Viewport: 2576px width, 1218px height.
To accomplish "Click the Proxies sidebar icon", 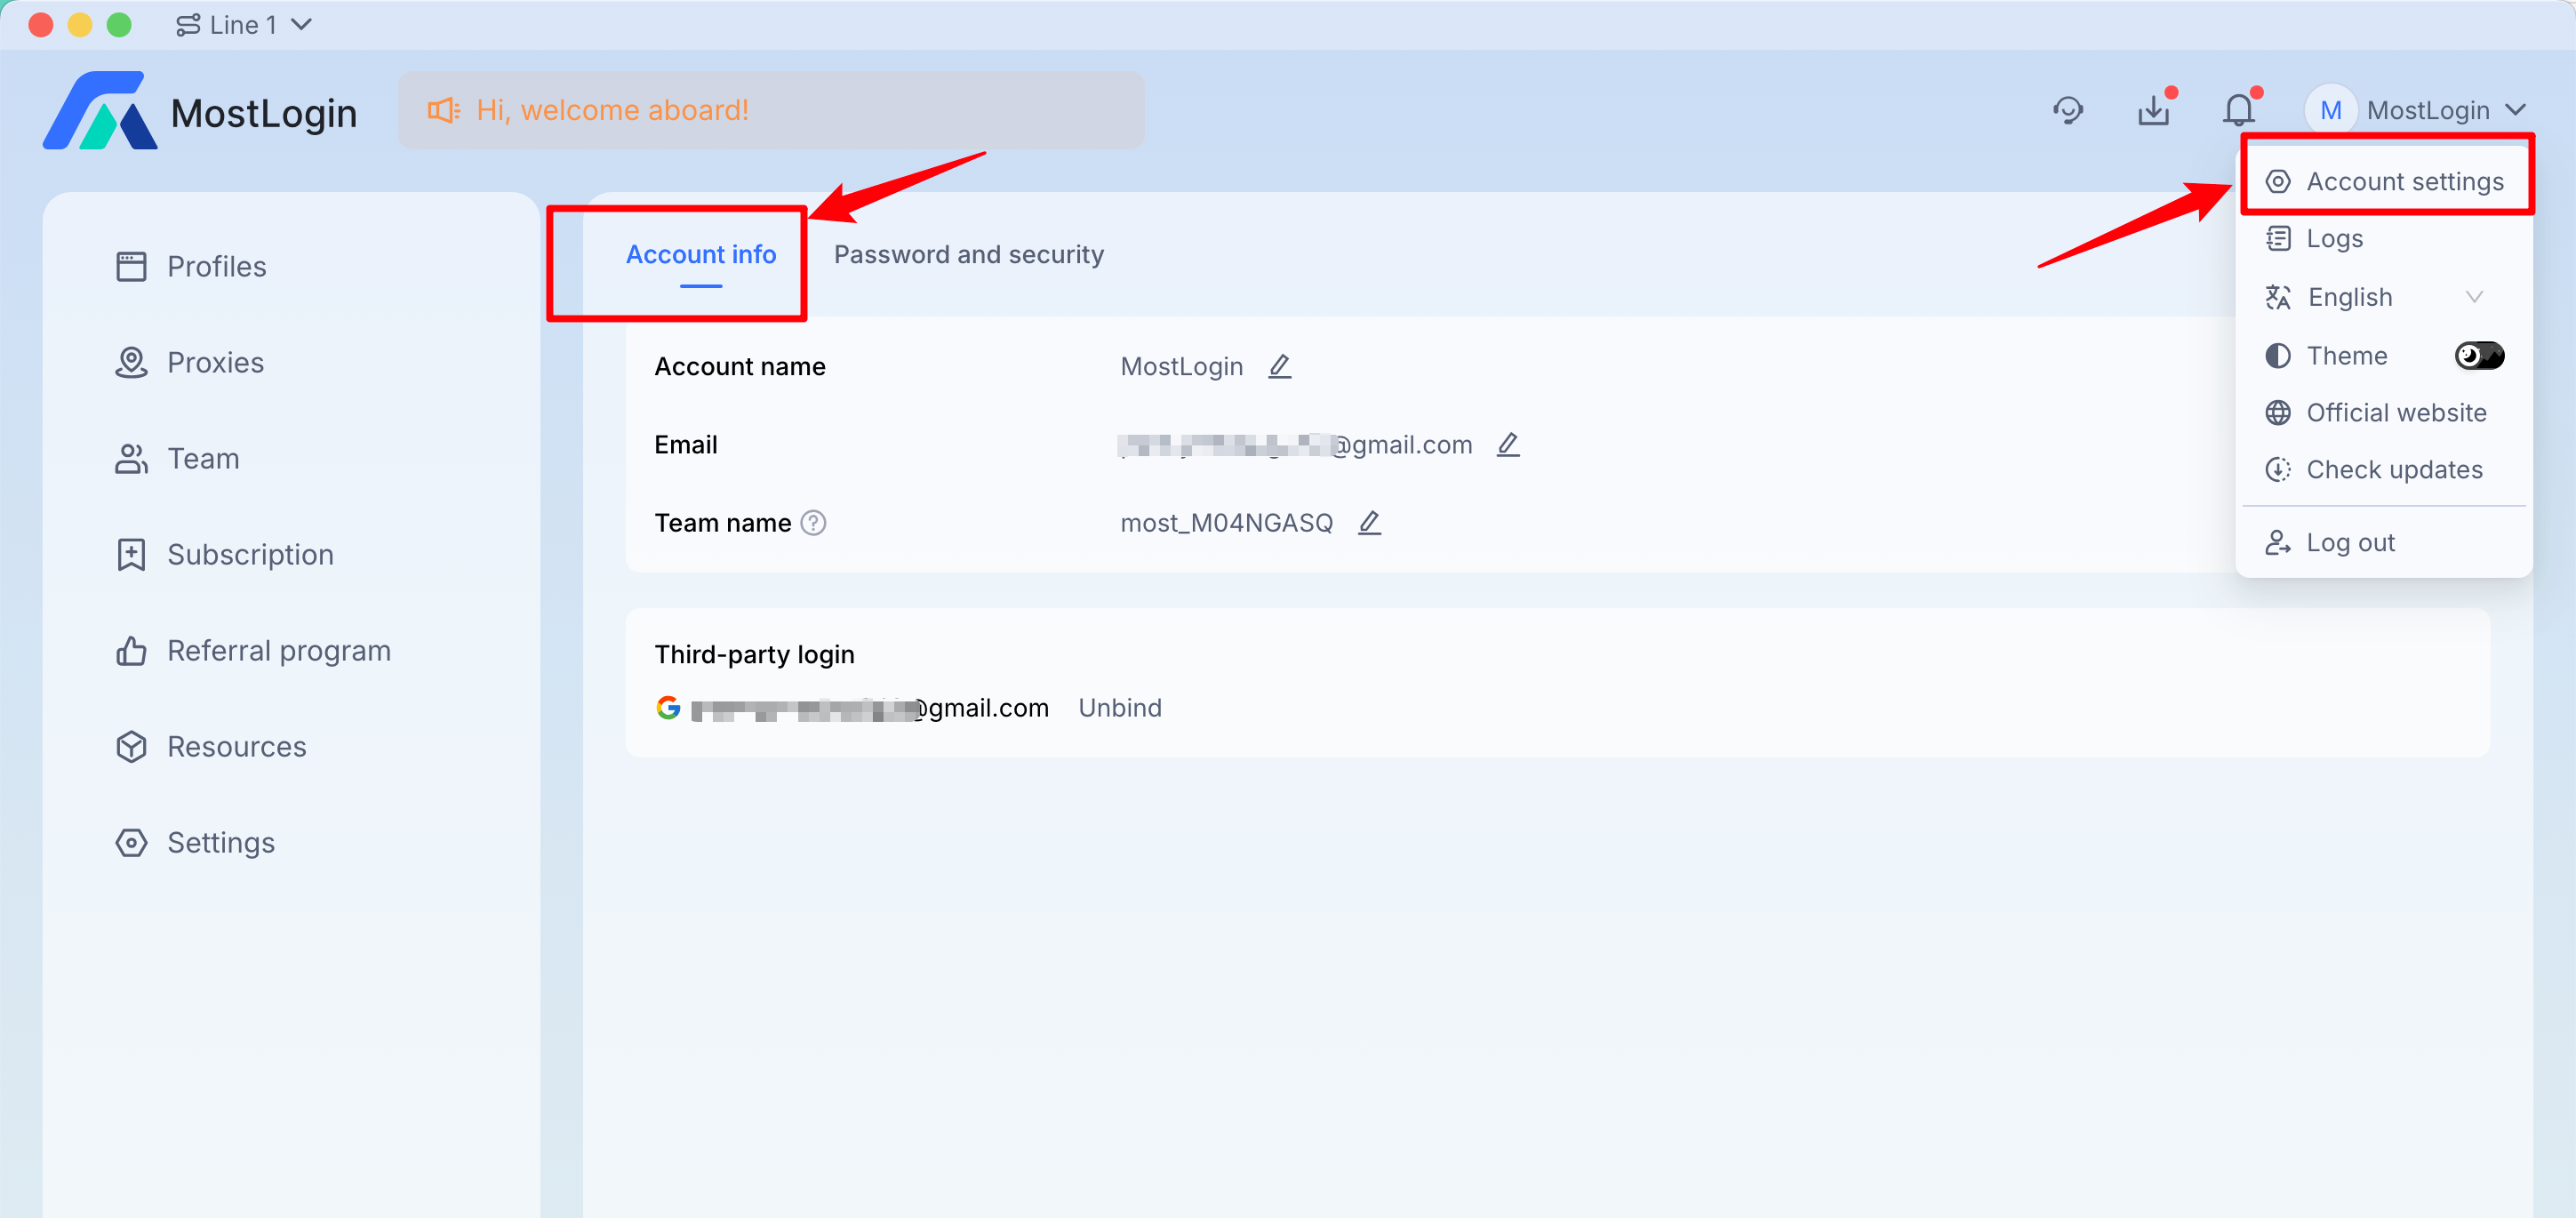I will [x=131, y=362].
